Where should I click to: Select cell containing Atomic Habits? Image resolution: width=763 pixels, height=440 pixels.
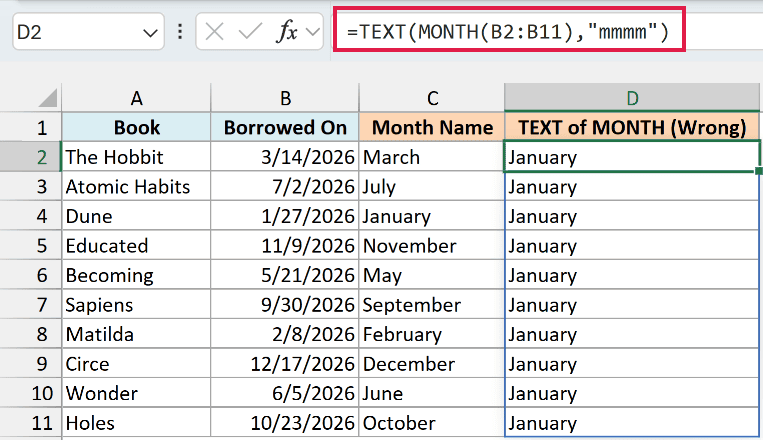pos(136,186)
